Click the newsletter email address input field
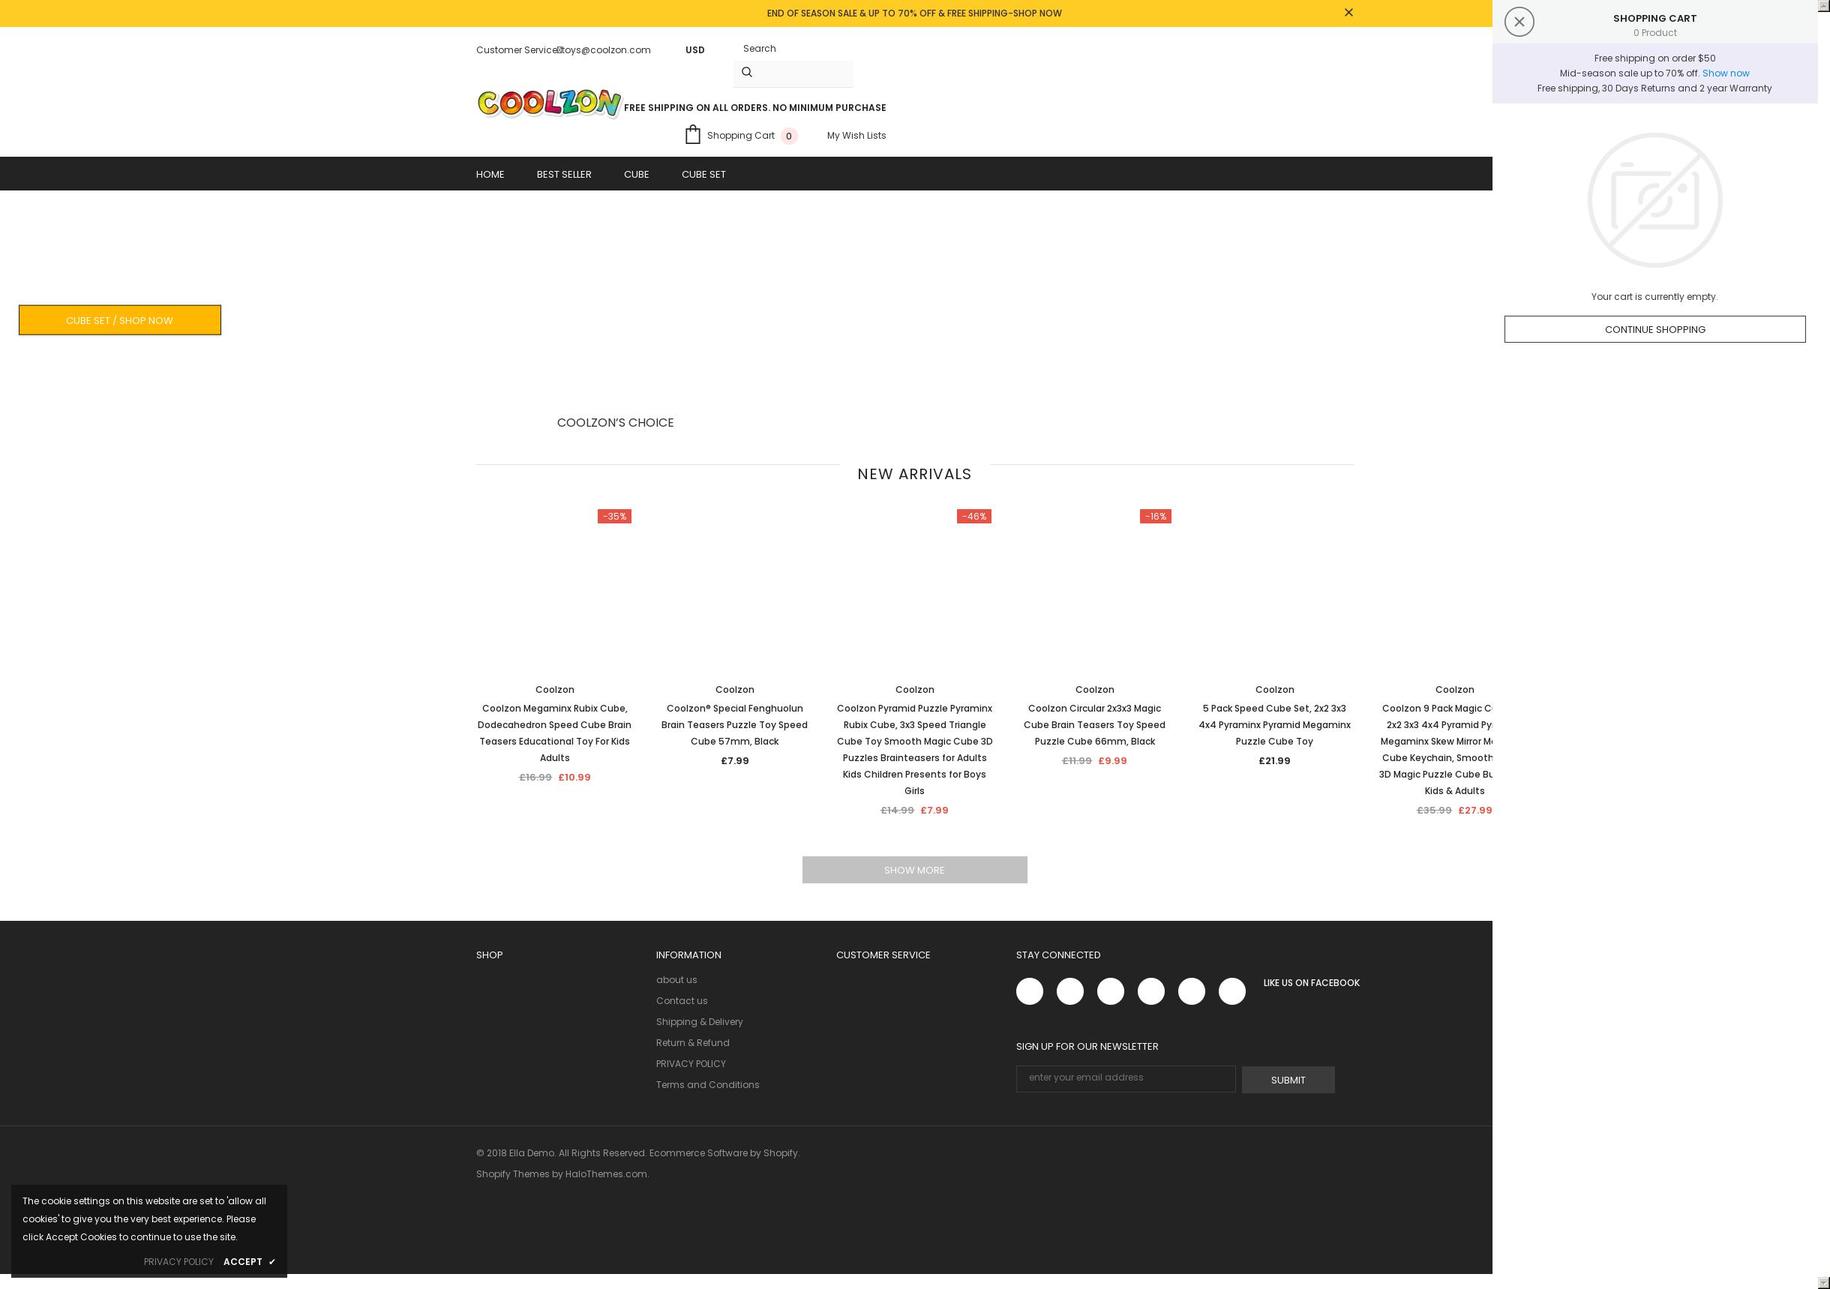The width and height of the screenshot is (1830, 1289). pos(1124,1077)
